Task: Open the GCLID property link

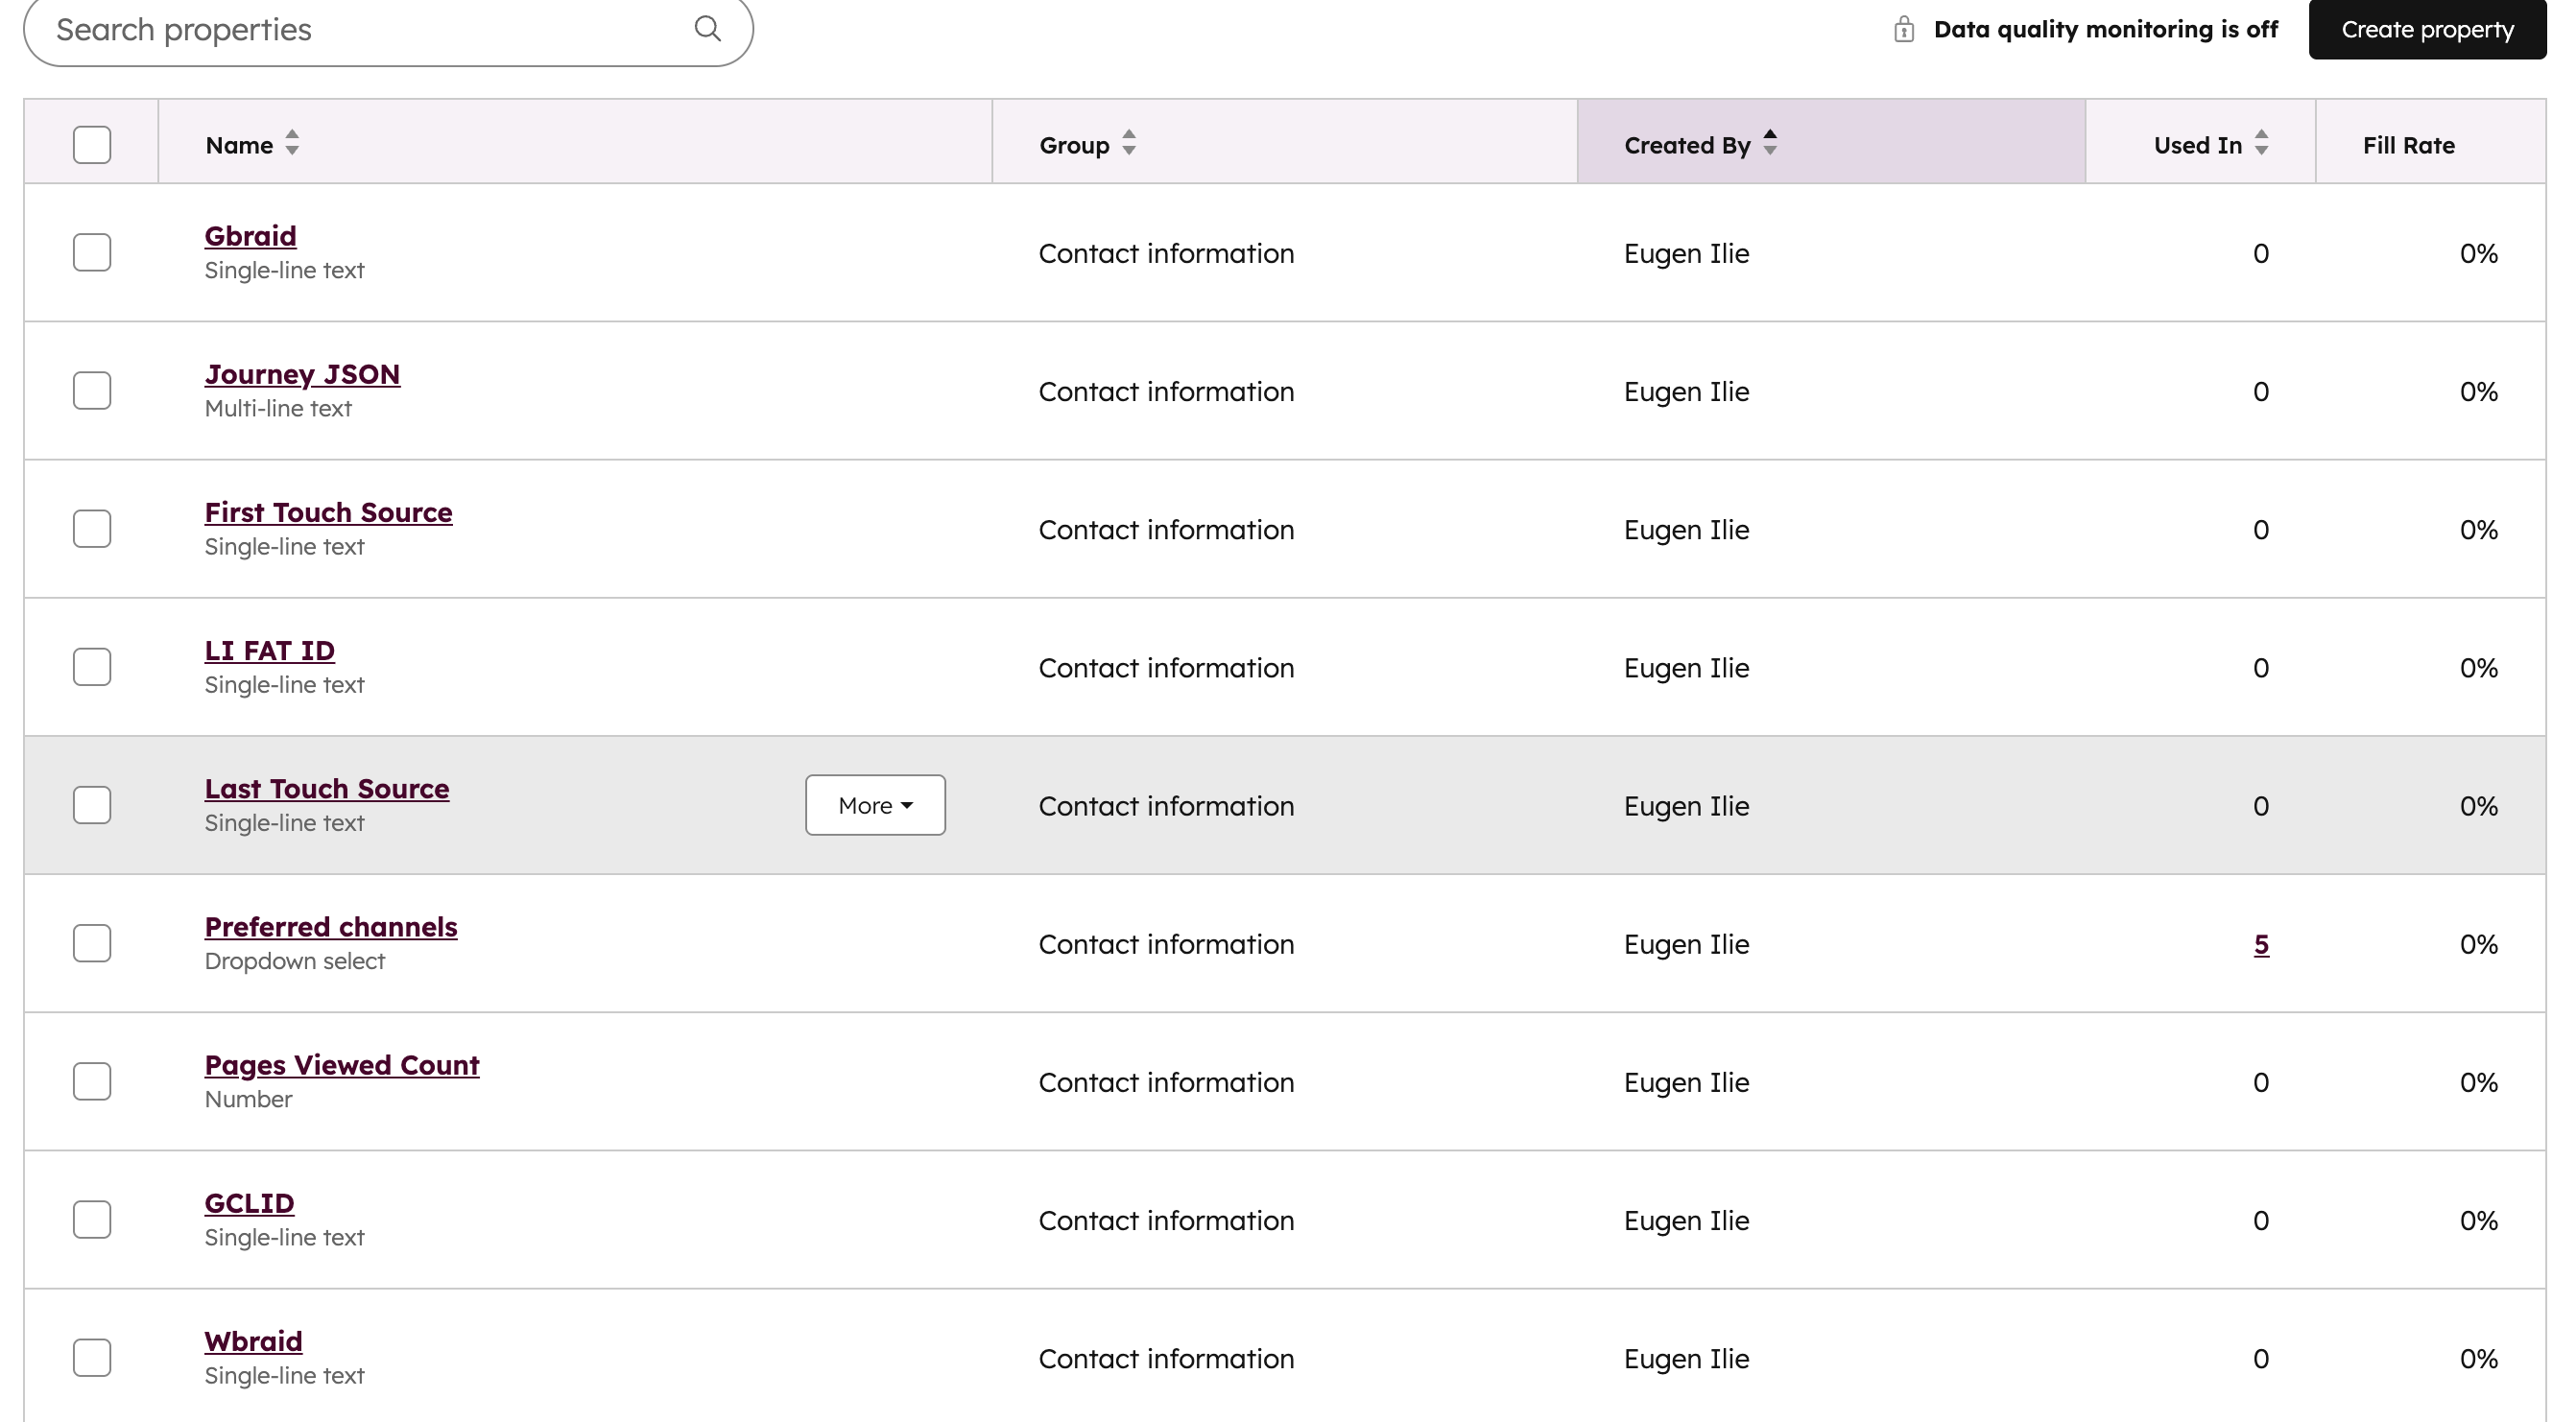Action: click(x=249, y=1203)
